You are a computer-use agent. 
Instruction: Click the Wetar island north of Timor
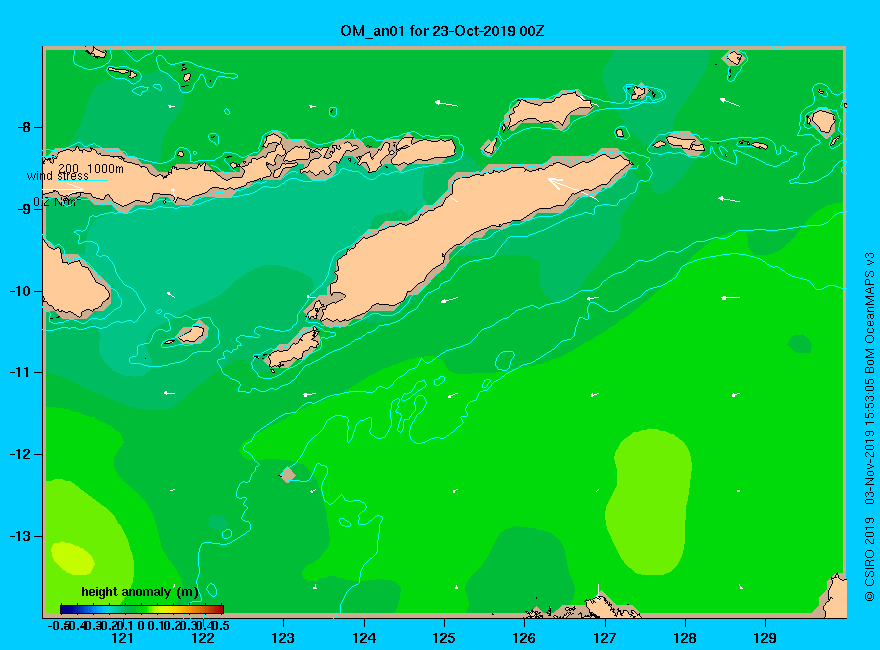click(x=547, y=109)
